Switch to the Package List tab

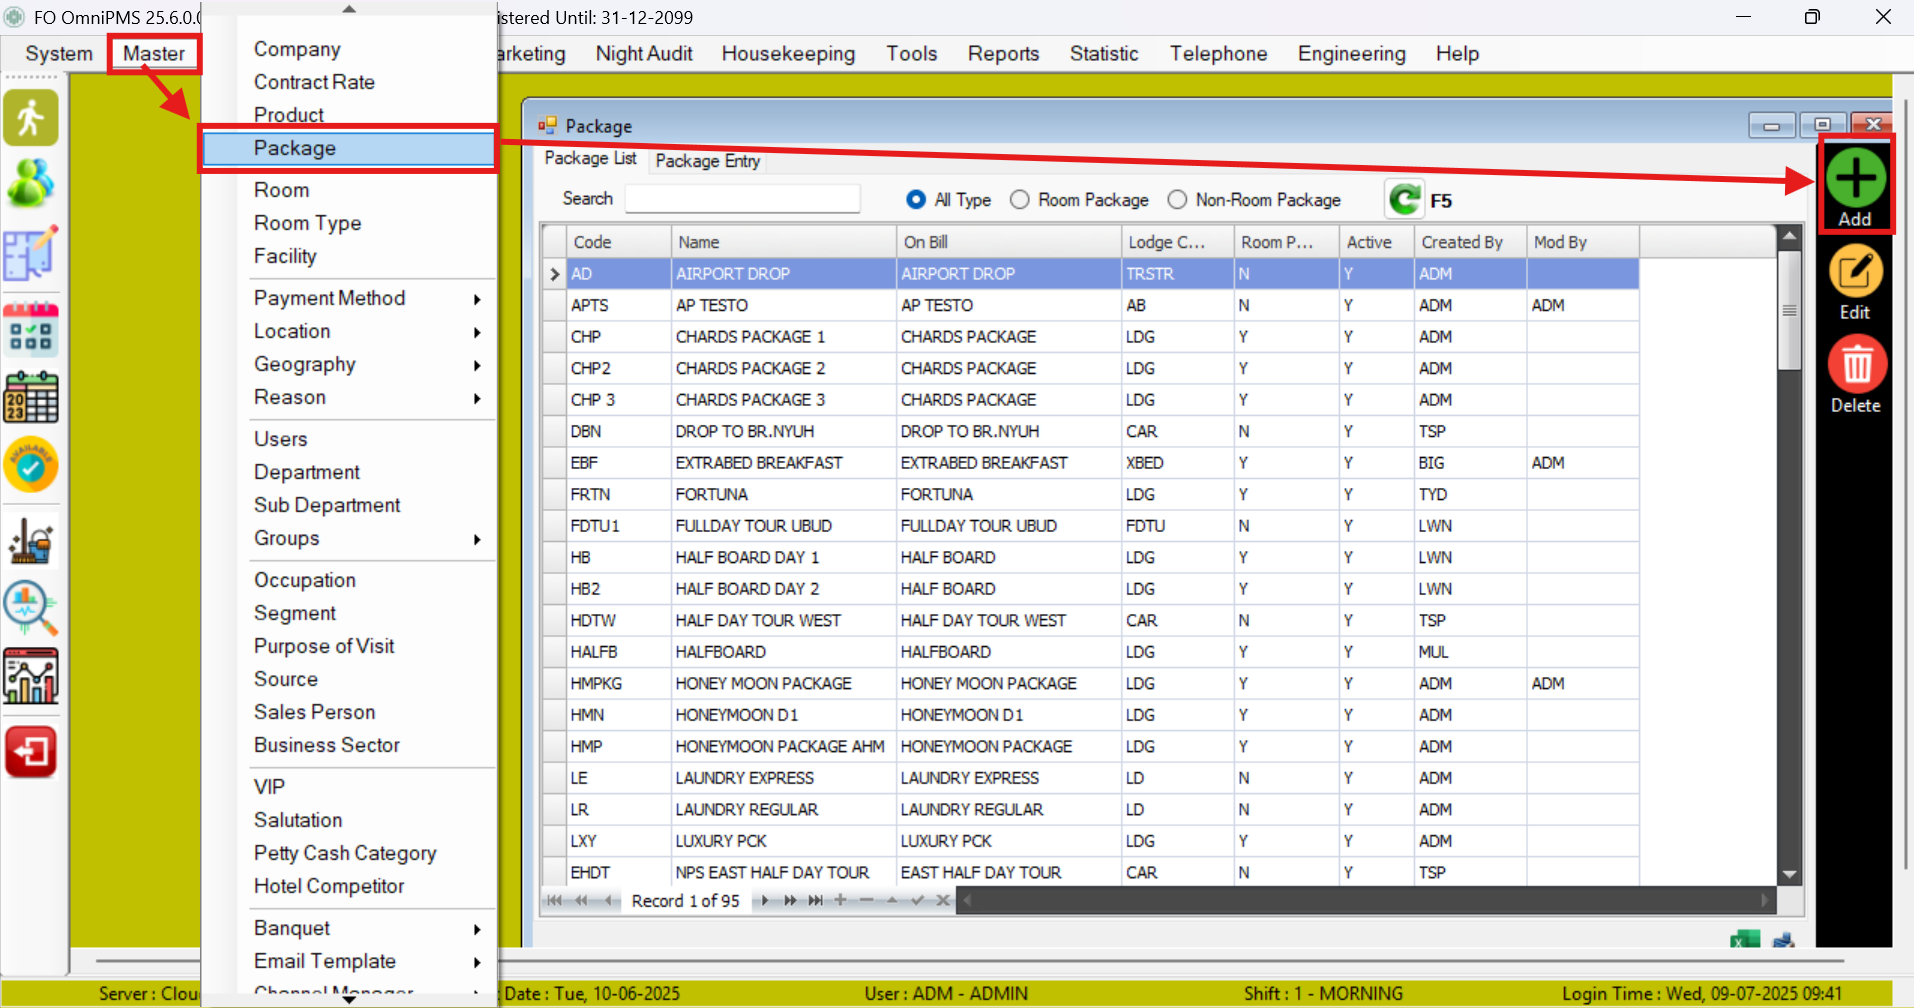click(x=590, y=158)
